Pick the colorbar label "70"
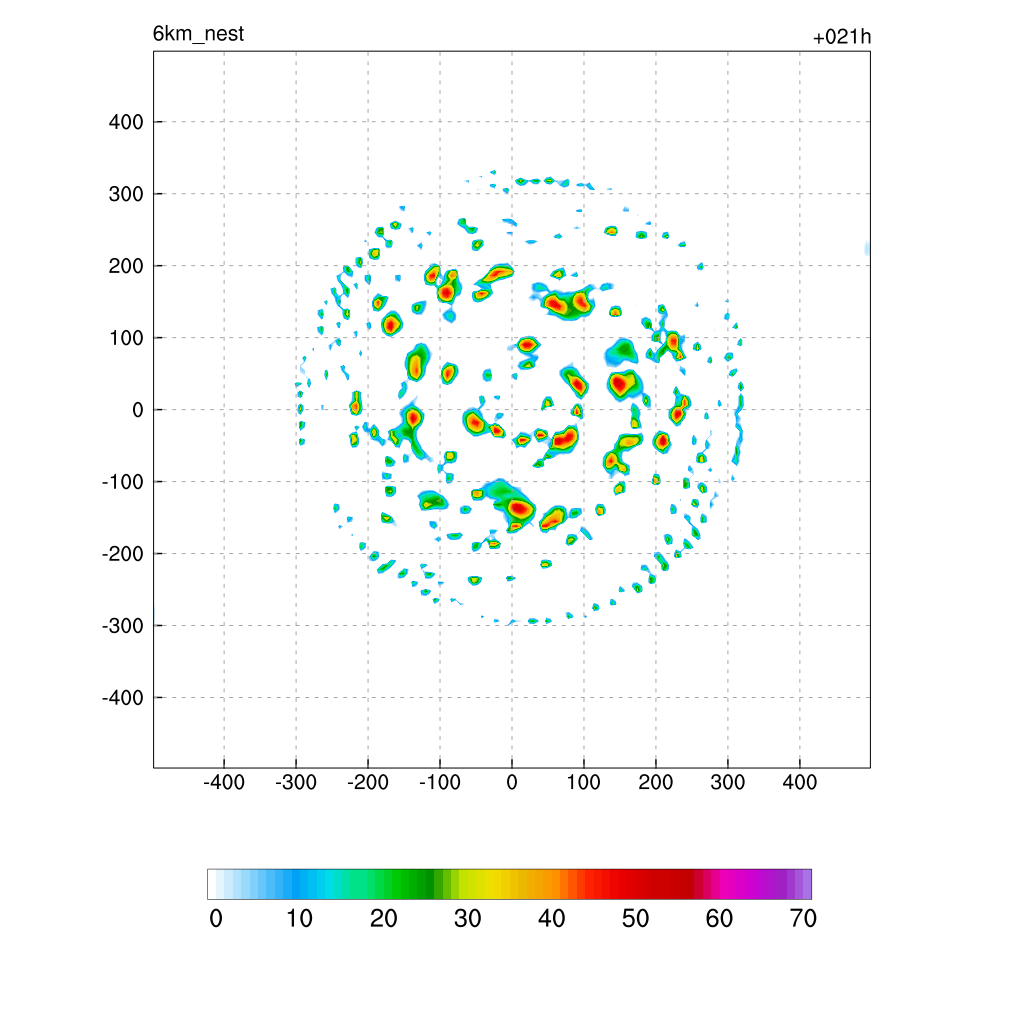 pos(803,919)
